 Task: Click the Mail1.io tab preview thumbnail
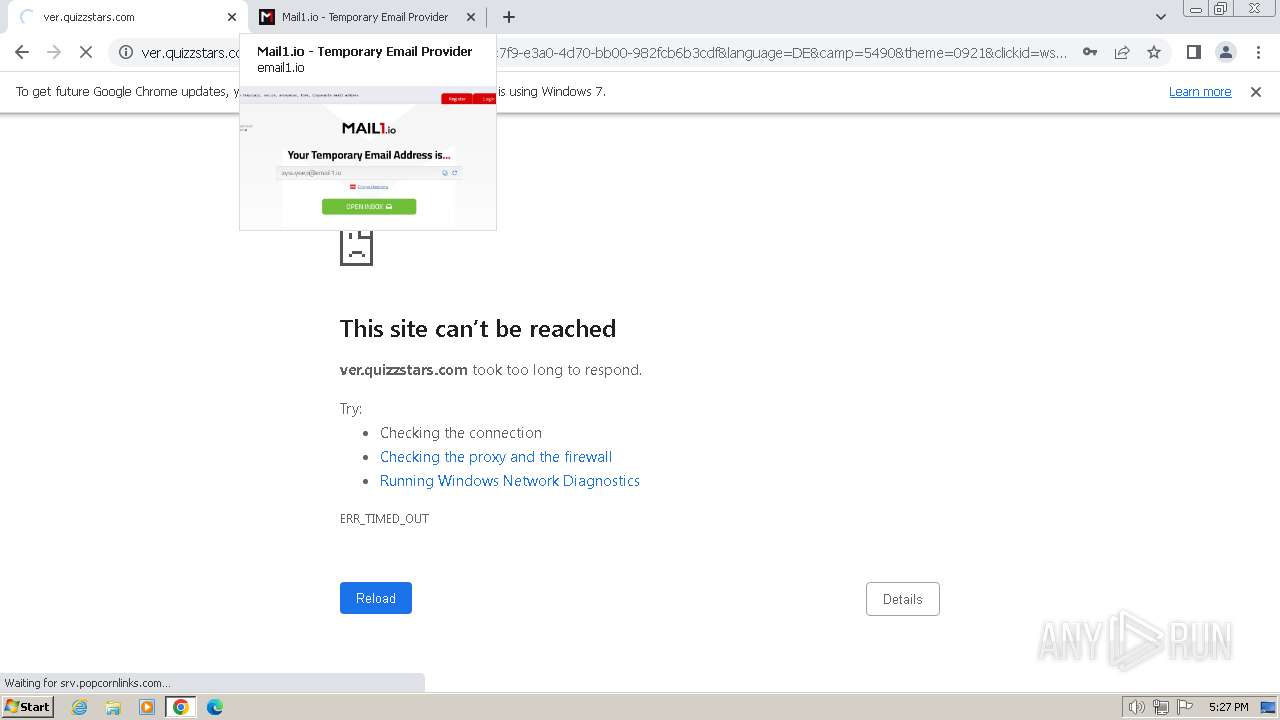pyautogui.click(x=368, y=157)
